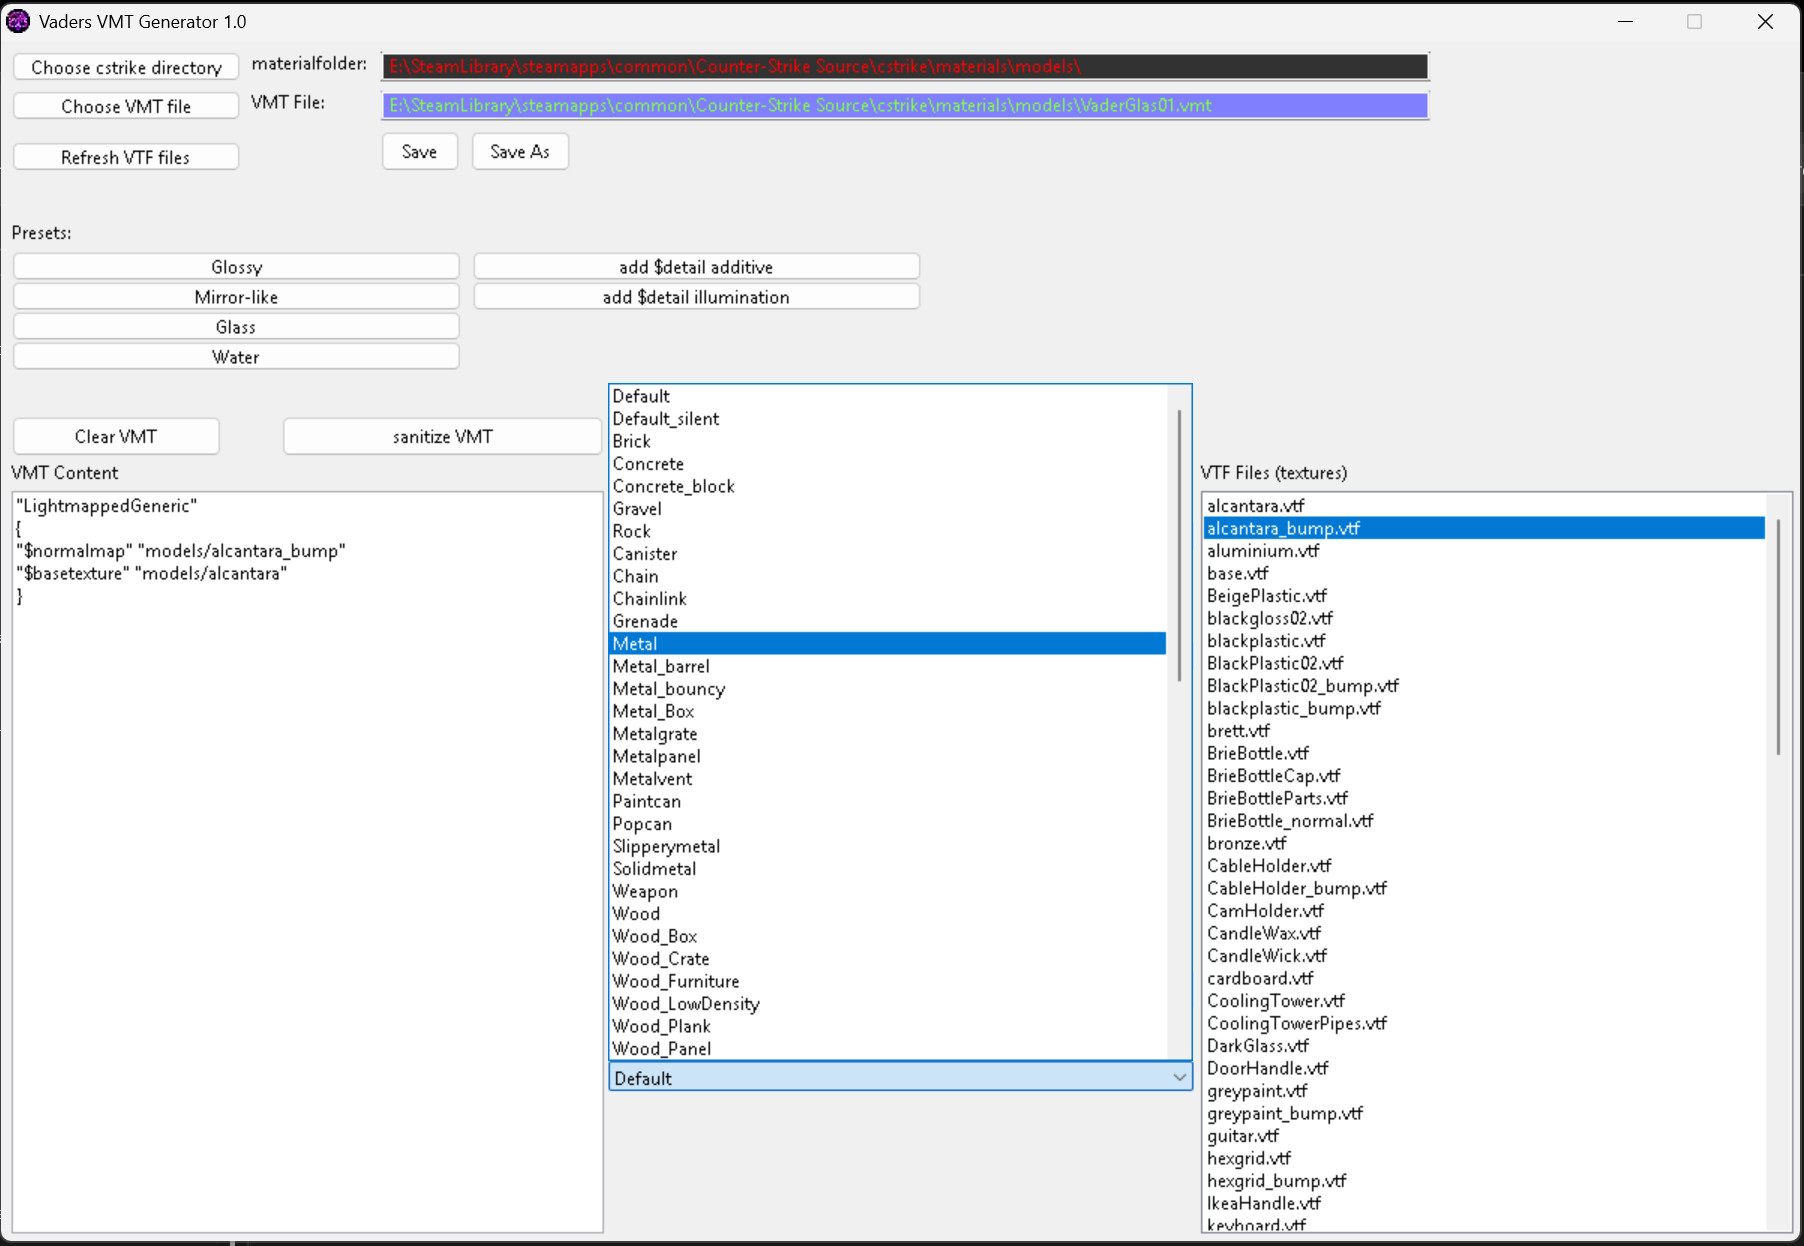Click the materialfolder path field
The image size is (1804, 1246).
click(905, 66)
